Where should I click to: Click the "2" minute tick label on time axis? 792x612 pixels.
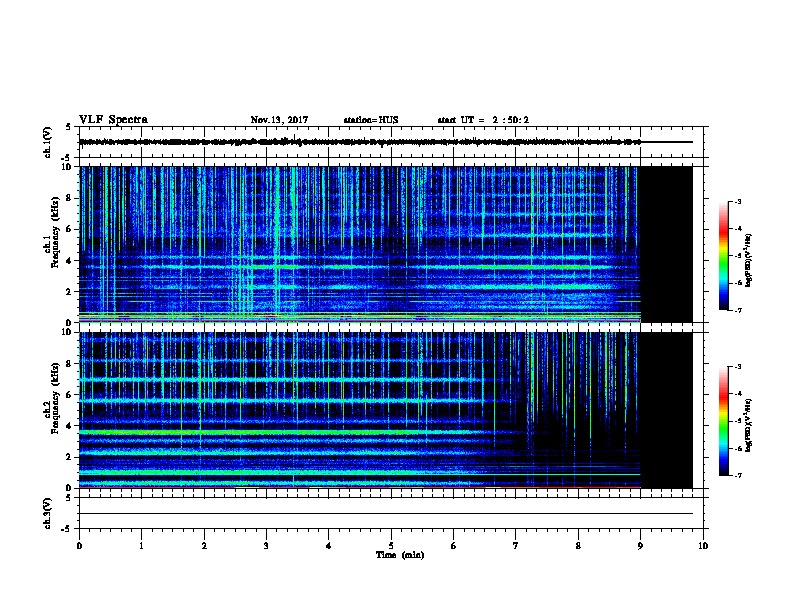pyautogui.click(x=204, y=546)
